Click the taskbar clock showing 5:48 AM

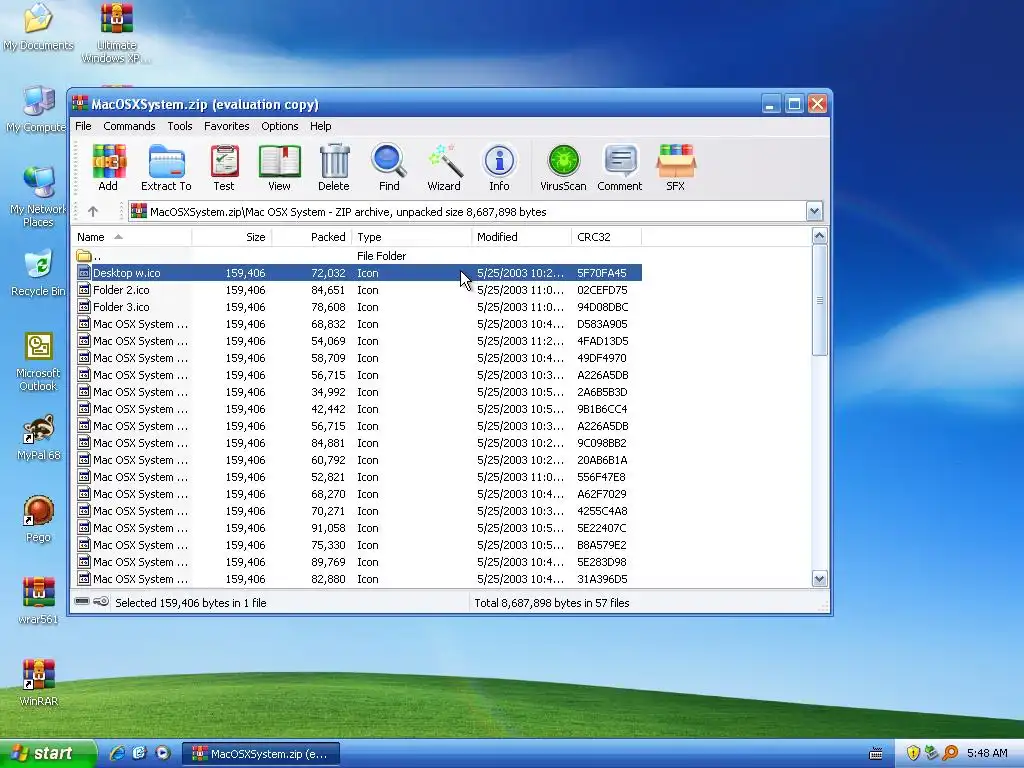[987, 754]
